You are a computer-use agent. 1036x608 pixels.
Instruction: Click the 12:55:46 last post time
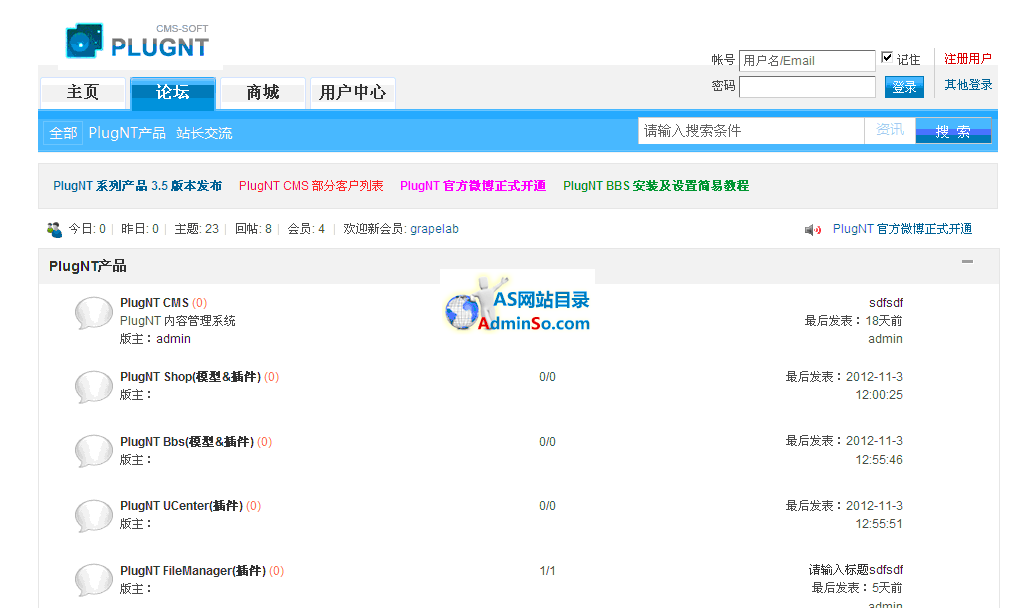coord(879,459)
